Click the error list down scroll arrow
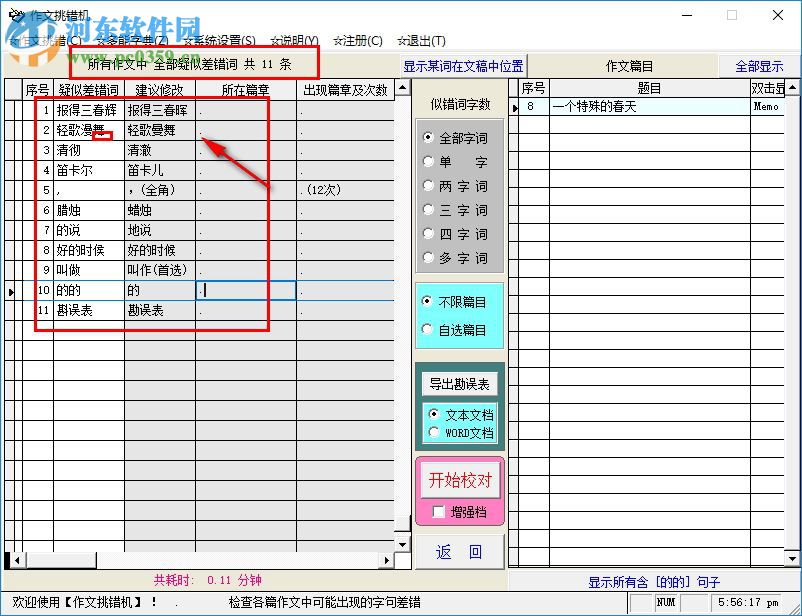802x616 pixels. tap(404, 544)
